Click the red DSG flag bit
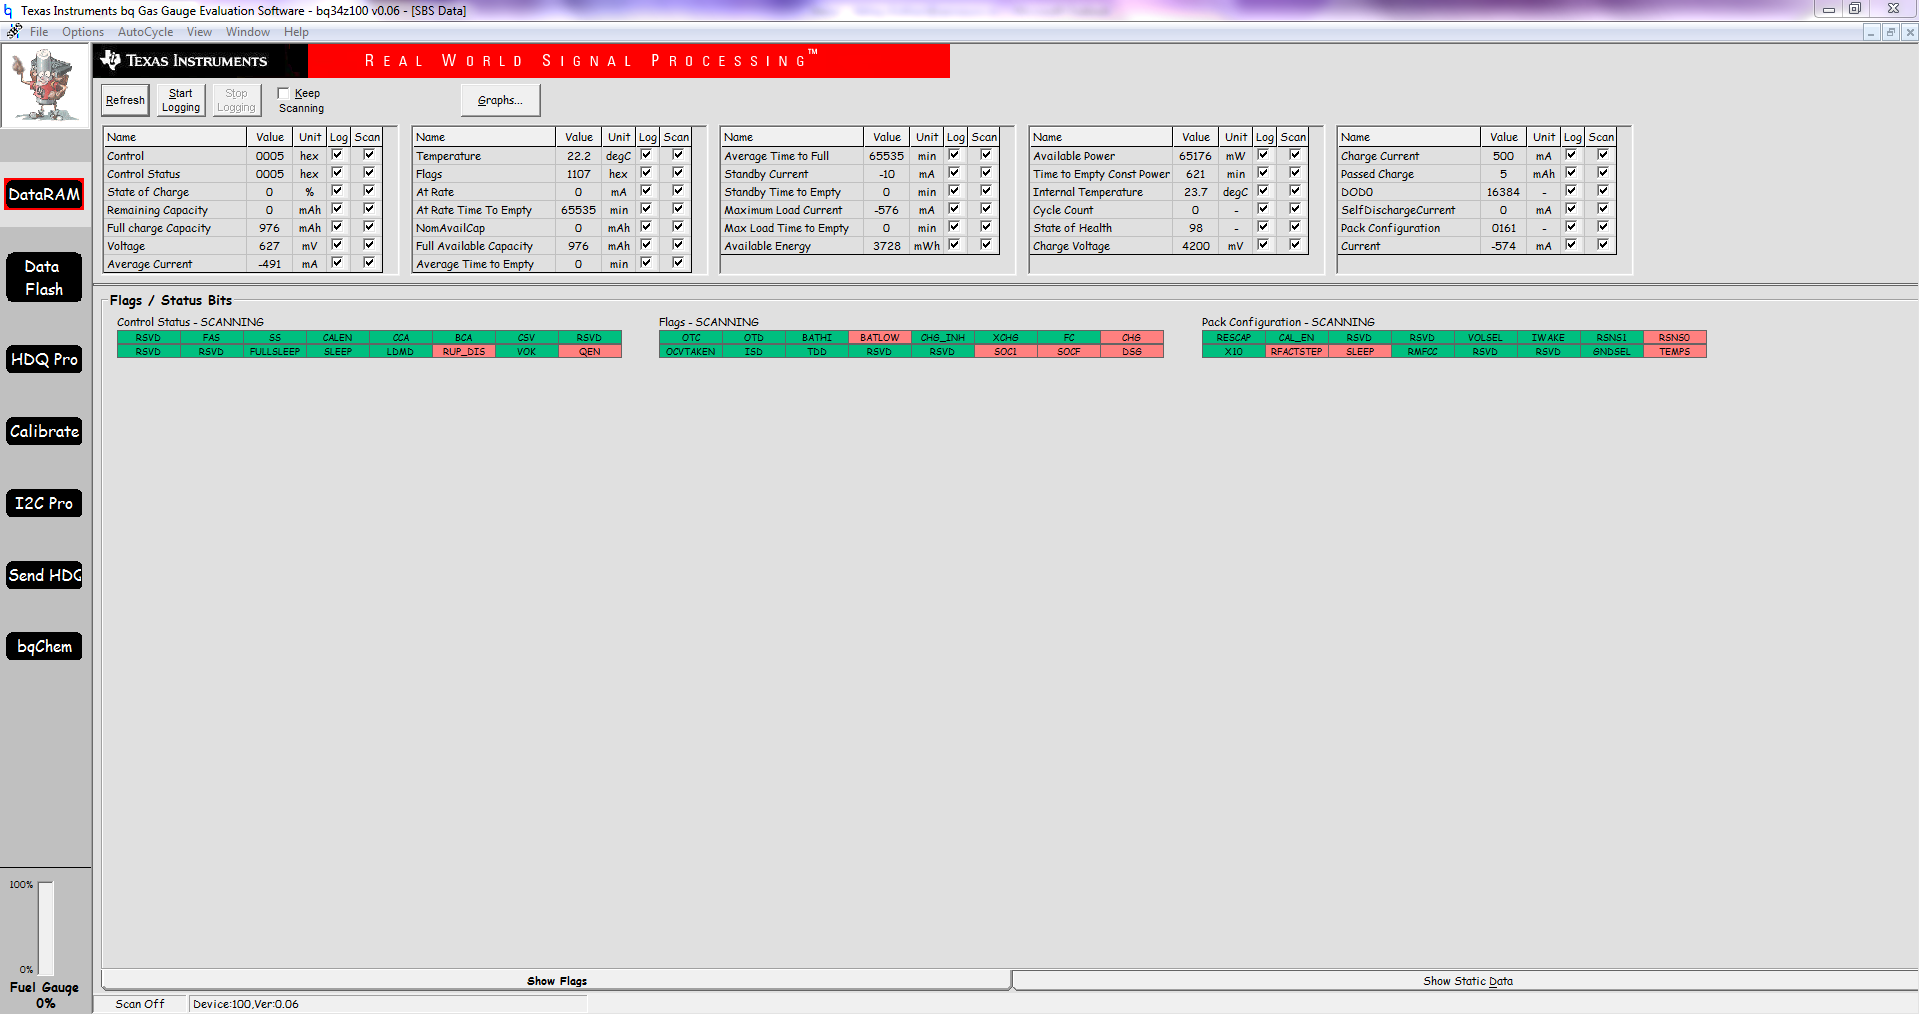1919x1014 pixels. point(1132,352)
